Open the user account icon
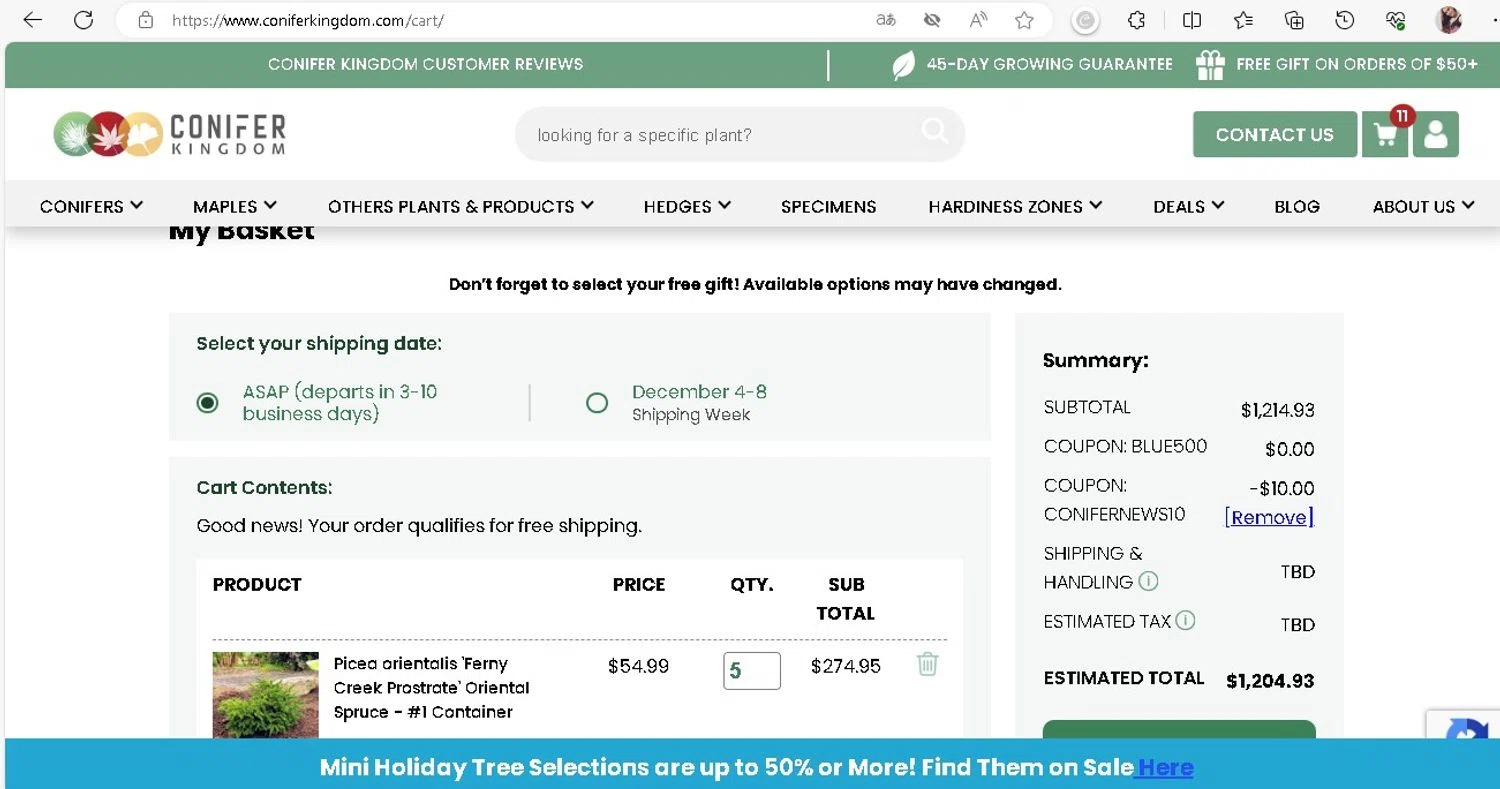 1436,135
